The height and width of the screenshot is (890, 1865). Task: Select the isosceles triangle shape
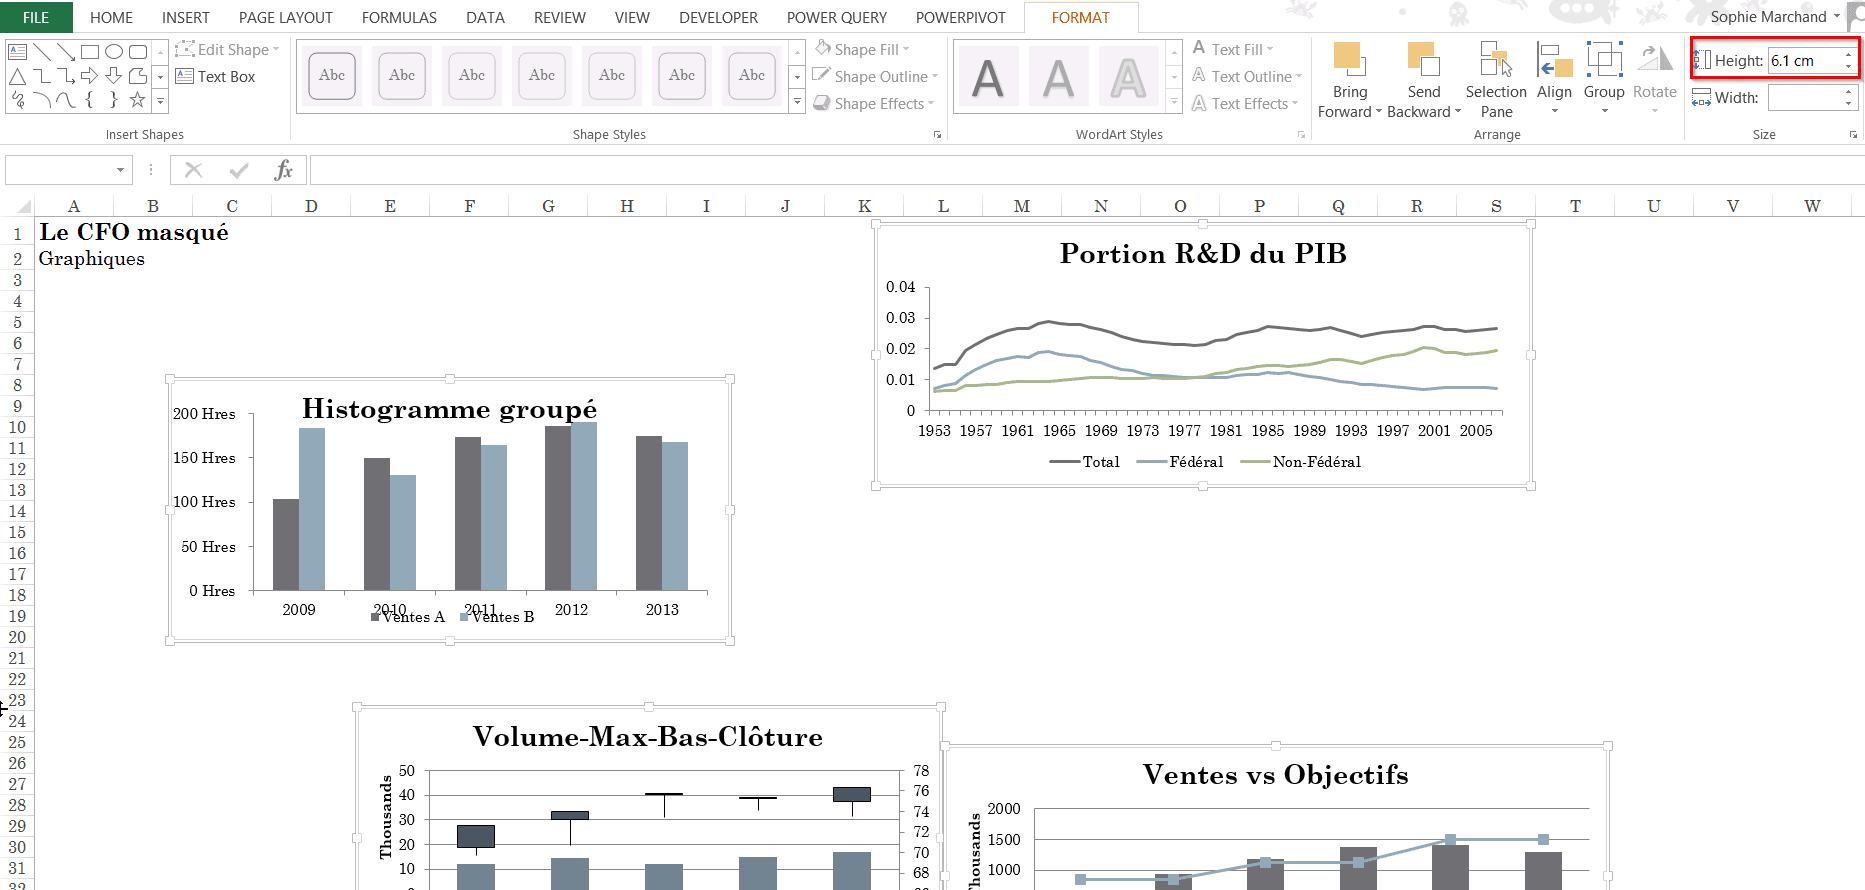[18, 76]
